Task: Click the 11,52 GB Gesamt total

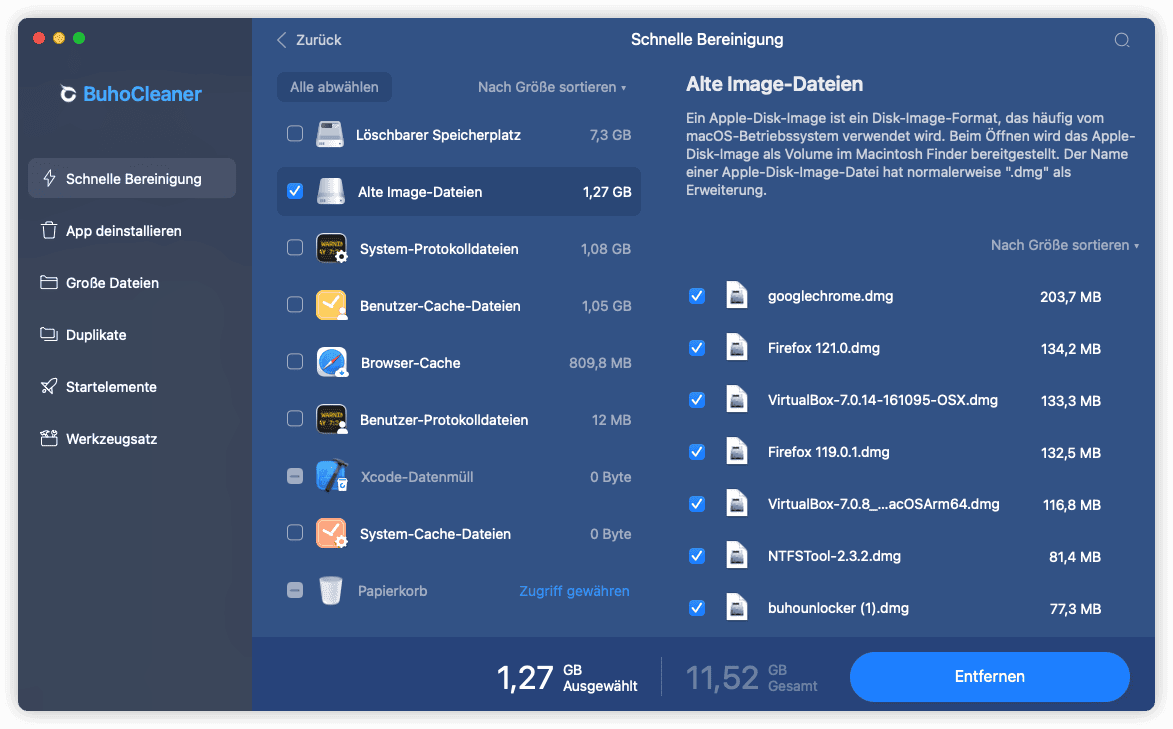Action: 752,677
